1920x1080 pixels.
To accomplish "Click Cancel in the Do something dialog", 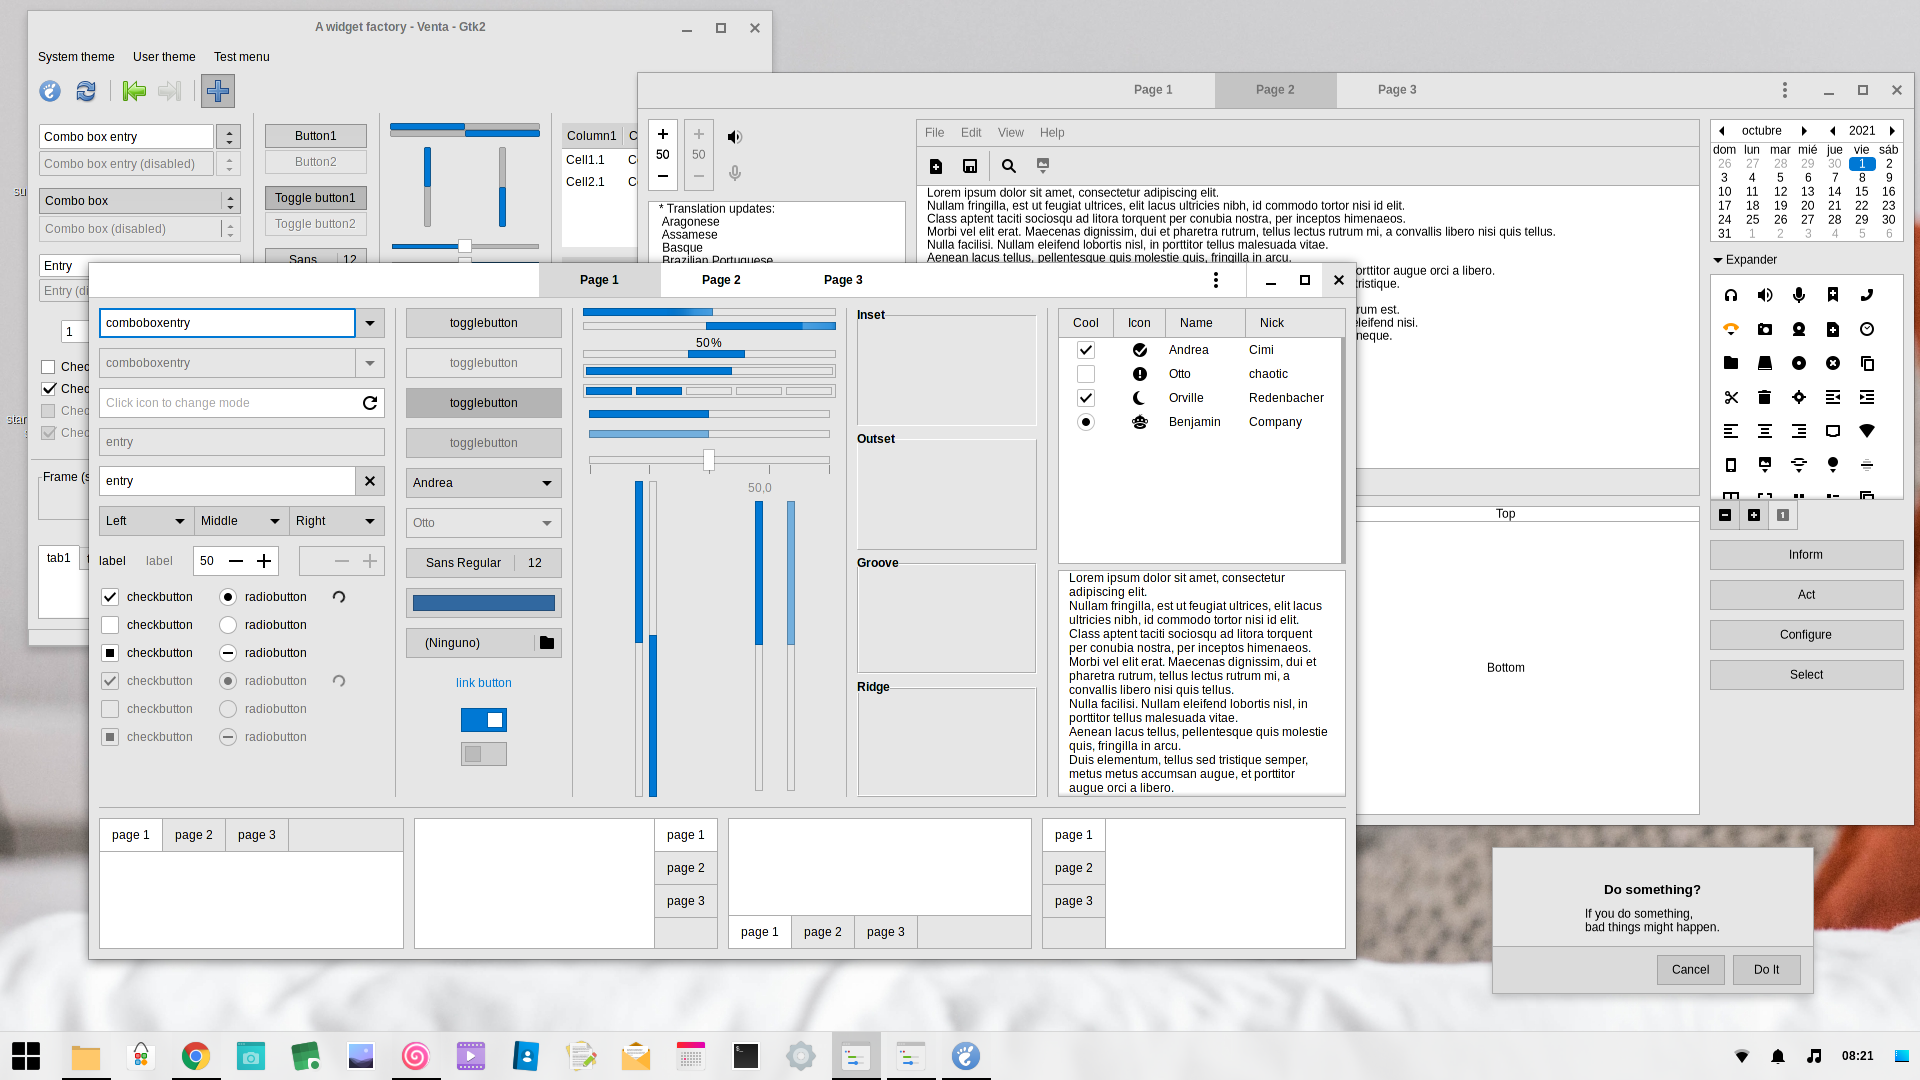I will [x=1691, y=970].
